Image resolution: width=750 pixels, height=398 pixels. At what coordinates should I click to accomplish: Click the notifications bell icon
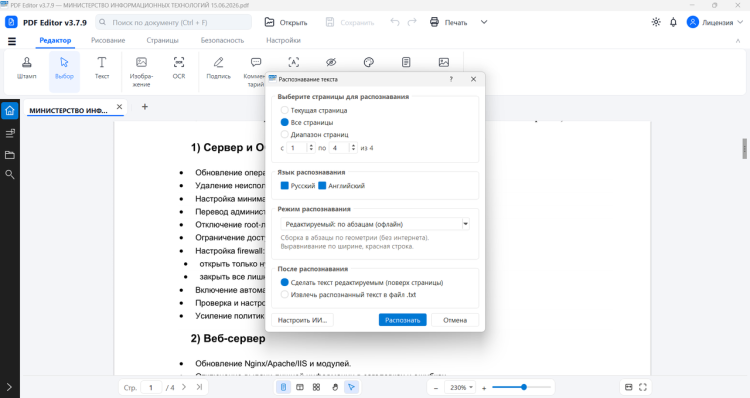click(673, 22)
